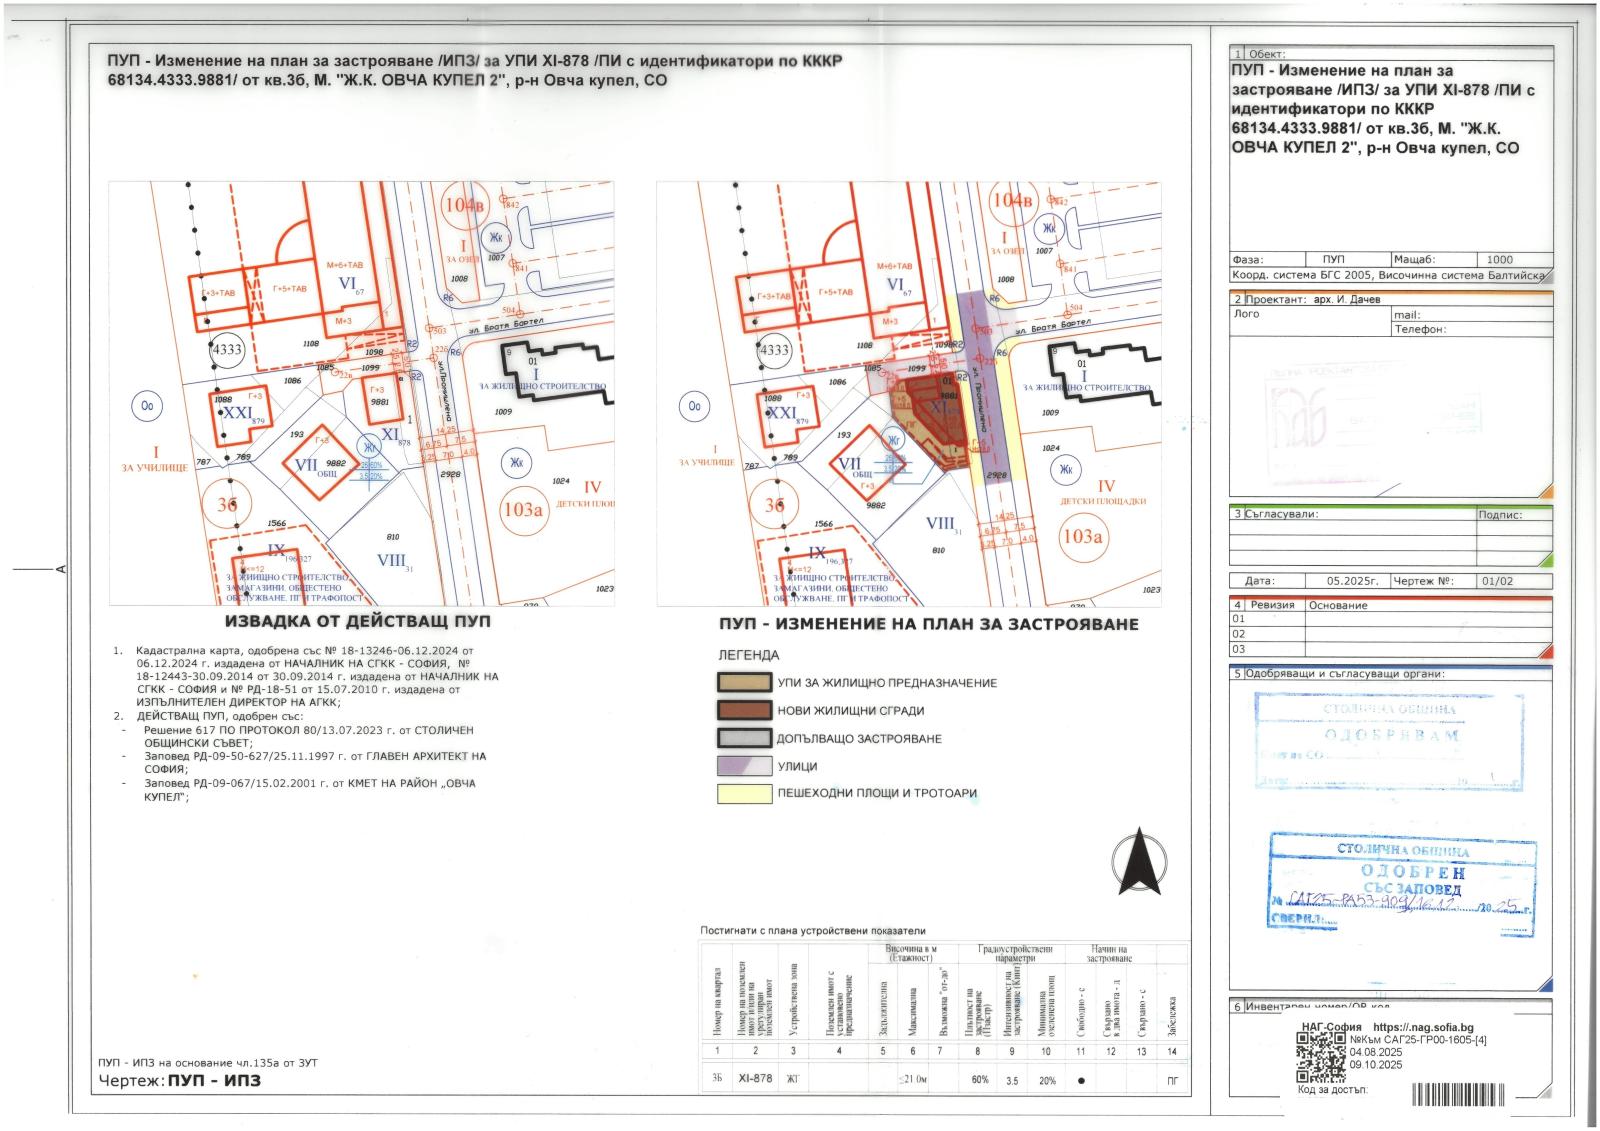This screenshot has width=1600, height=1131.
Task: Click the yellow ПЕШЕХОДНИ ПЛОЩИ И ТРОТОАРИ swatch
Action: point(743,794)
